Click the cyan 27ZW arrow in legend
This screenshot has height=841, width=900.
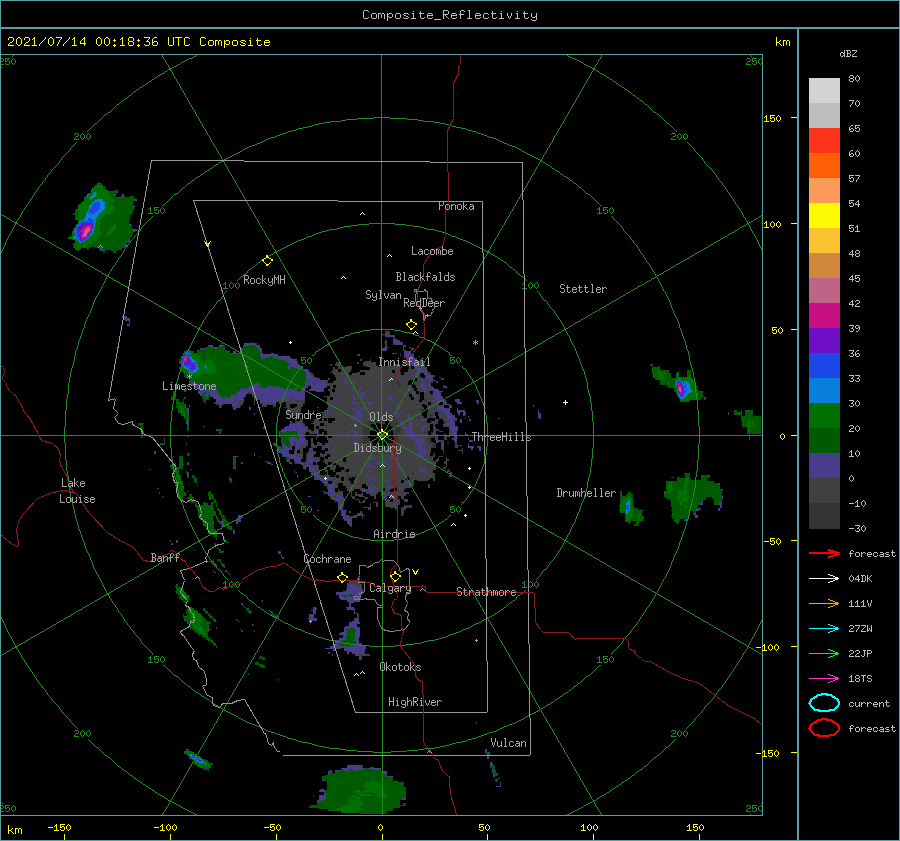click(x=824, y=629)
